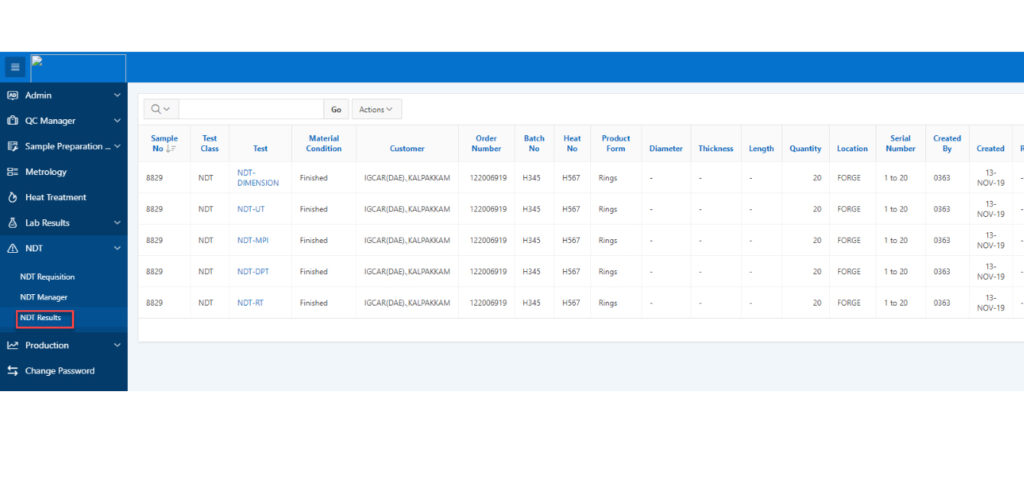Click the Diameter column header
The width and height of the screenshot is (1024, 479).
coord(666,149)
